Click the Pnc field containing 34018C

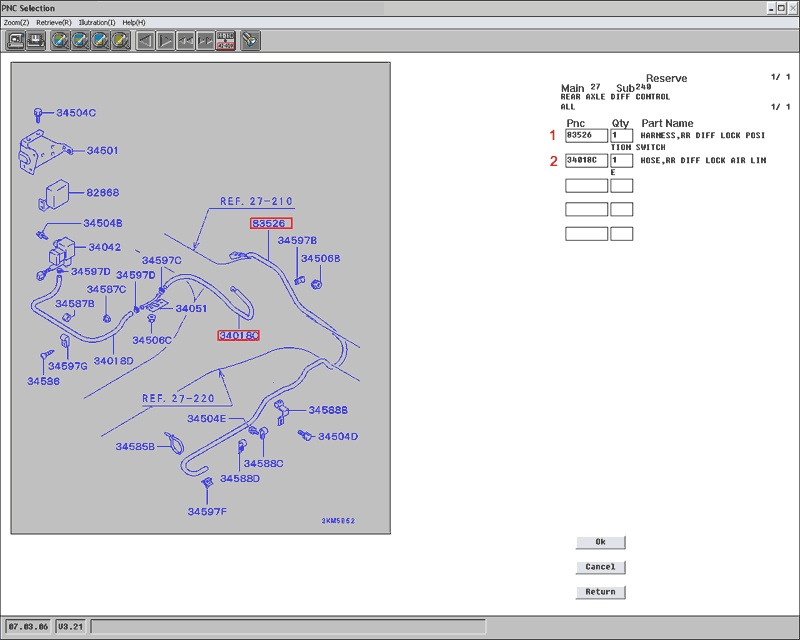tap(586, 160)
